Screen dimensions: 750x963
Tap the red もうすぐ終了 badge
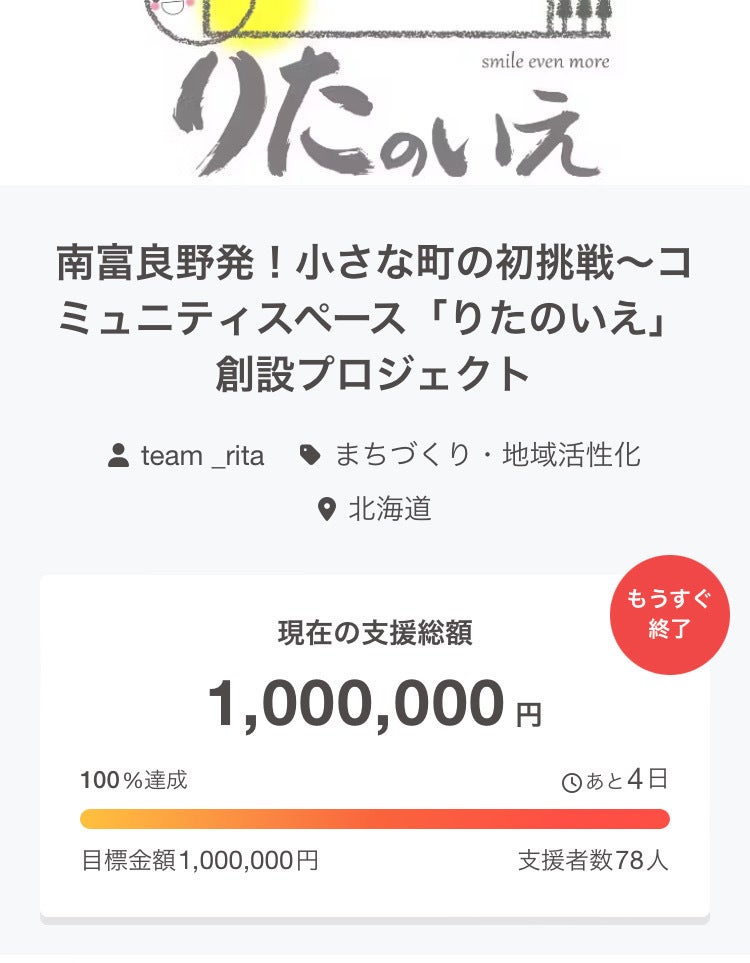669,615
